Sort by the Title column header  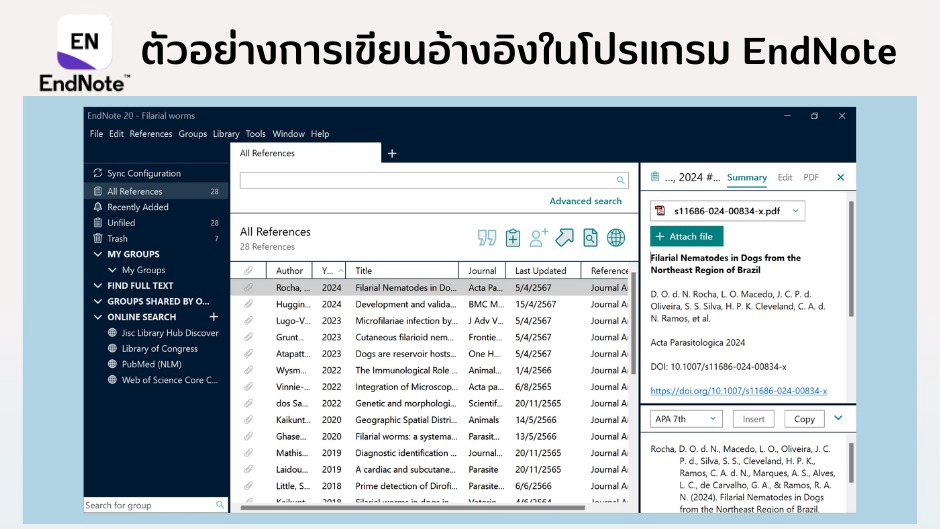click(402, 270)
